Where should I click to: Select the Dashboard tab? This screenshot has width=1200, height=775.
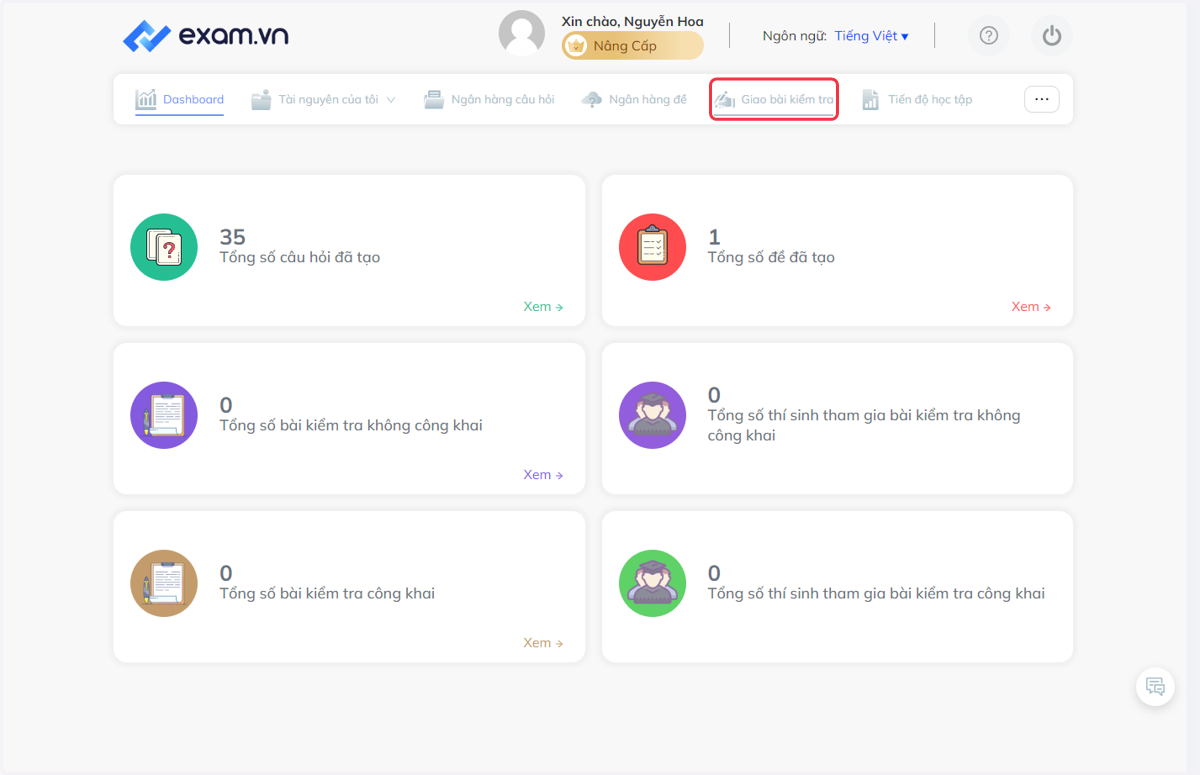tap(180, 100)
